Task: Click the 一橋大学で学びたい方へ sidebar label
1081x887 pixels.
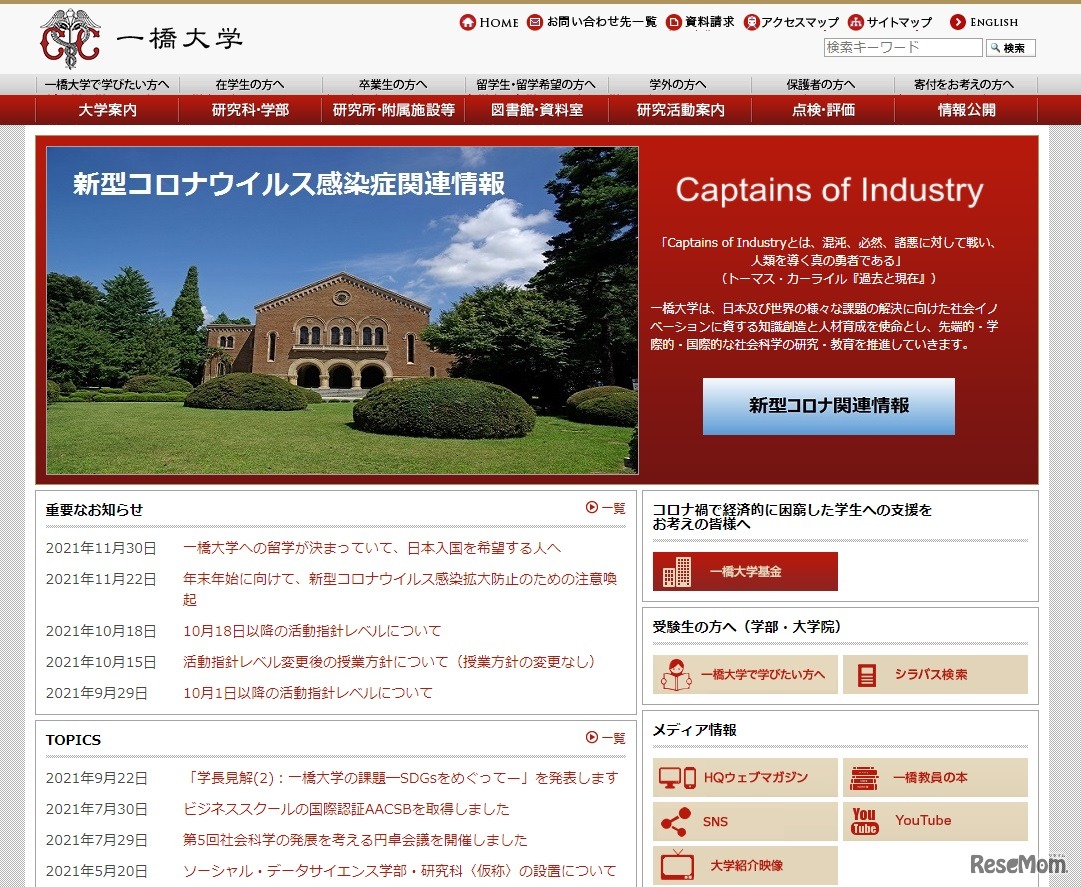Action: [x=762, y=675]
